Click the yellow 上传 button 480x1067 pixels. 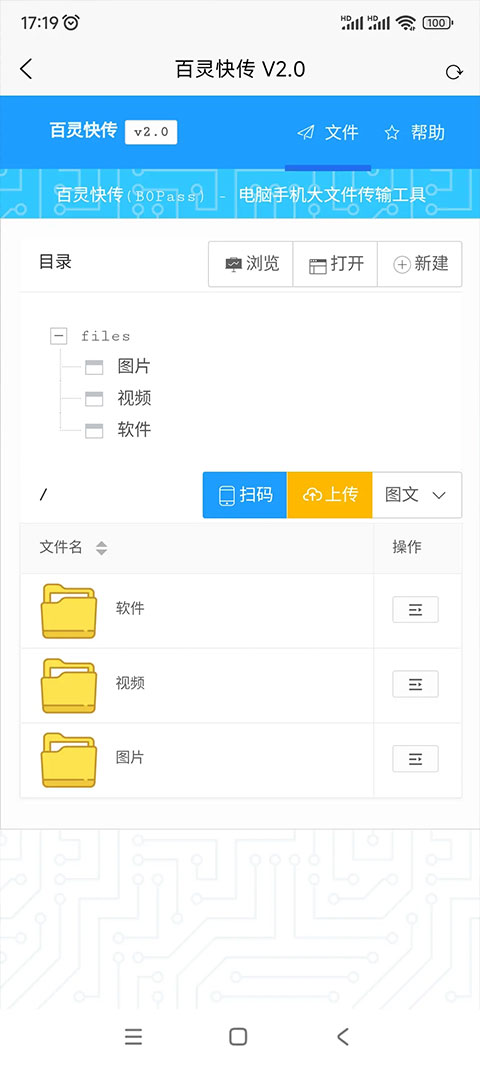pos(330,495)
